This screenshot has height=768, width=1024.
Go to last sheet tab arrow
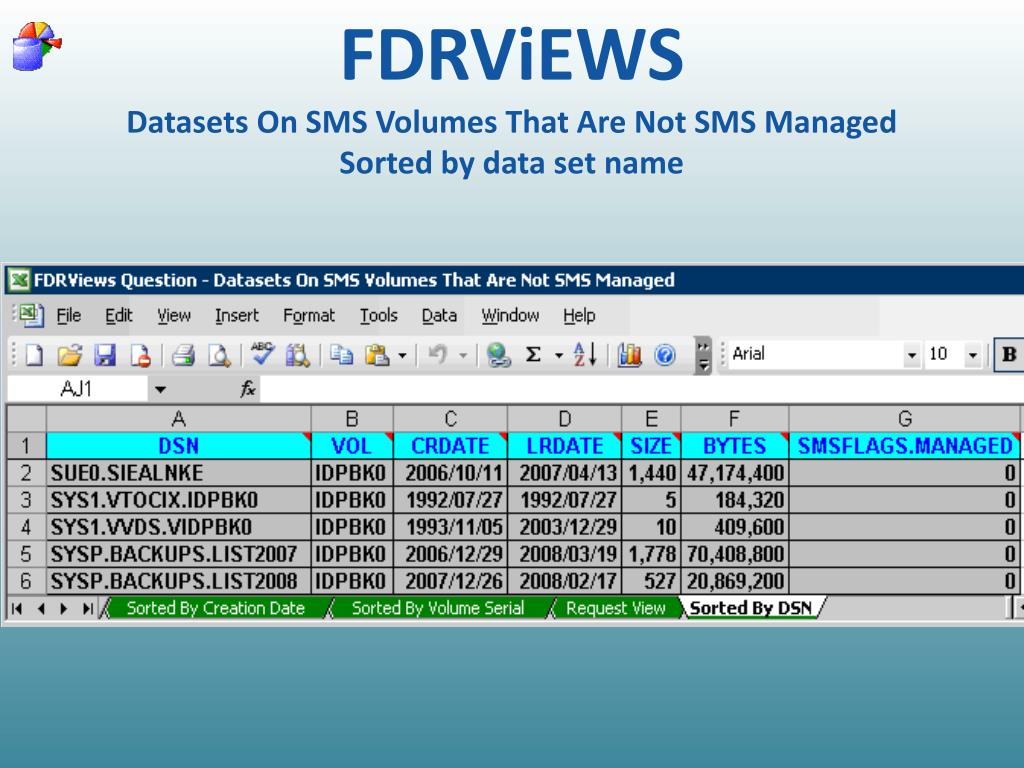pyautogui.click(x=87, y=609)
